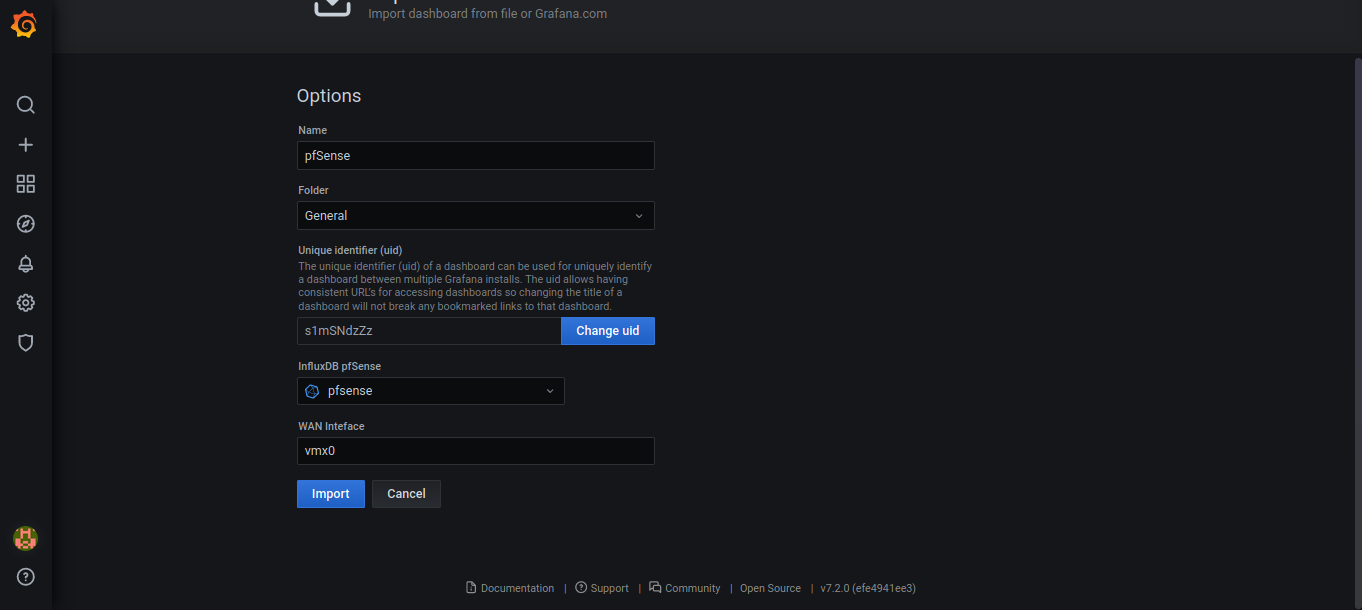
Task: Expand the Folder General dropdown
Action: (x=476, y=216)
